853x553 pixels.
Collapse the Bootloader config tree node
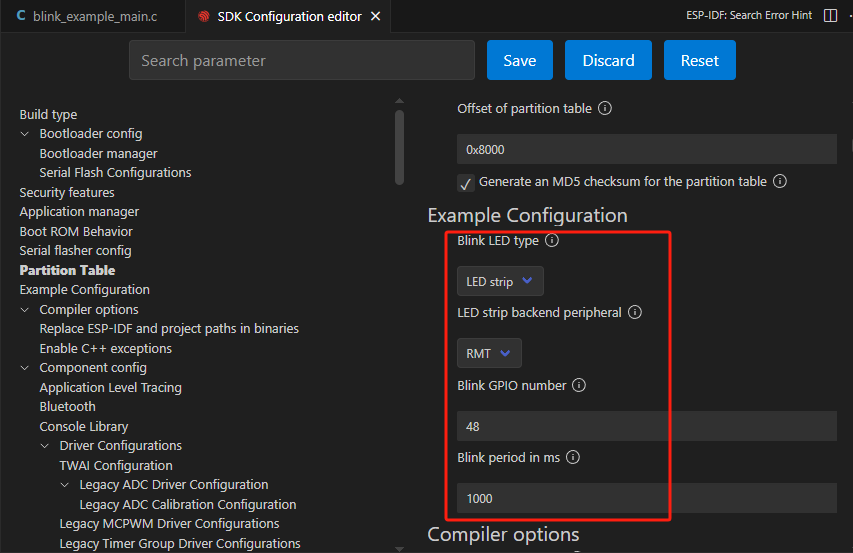coord(25,134)
